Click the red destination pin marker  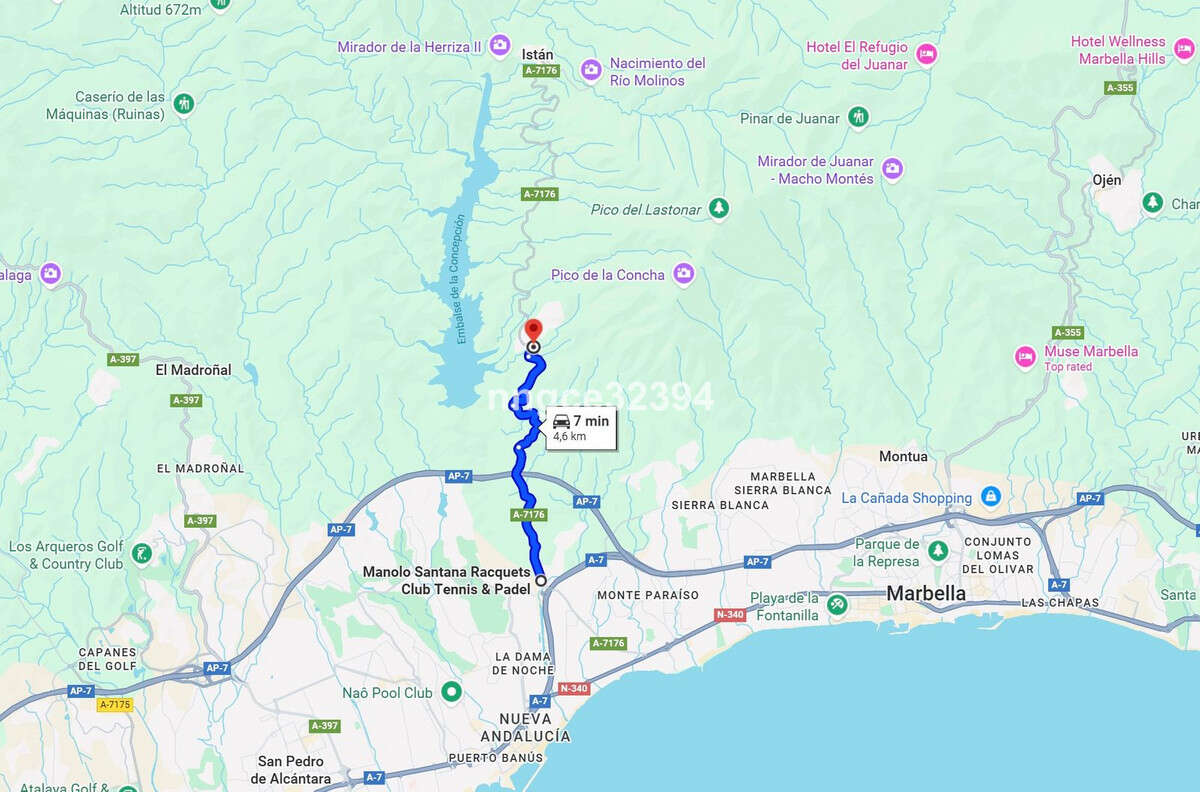point(533,330)
